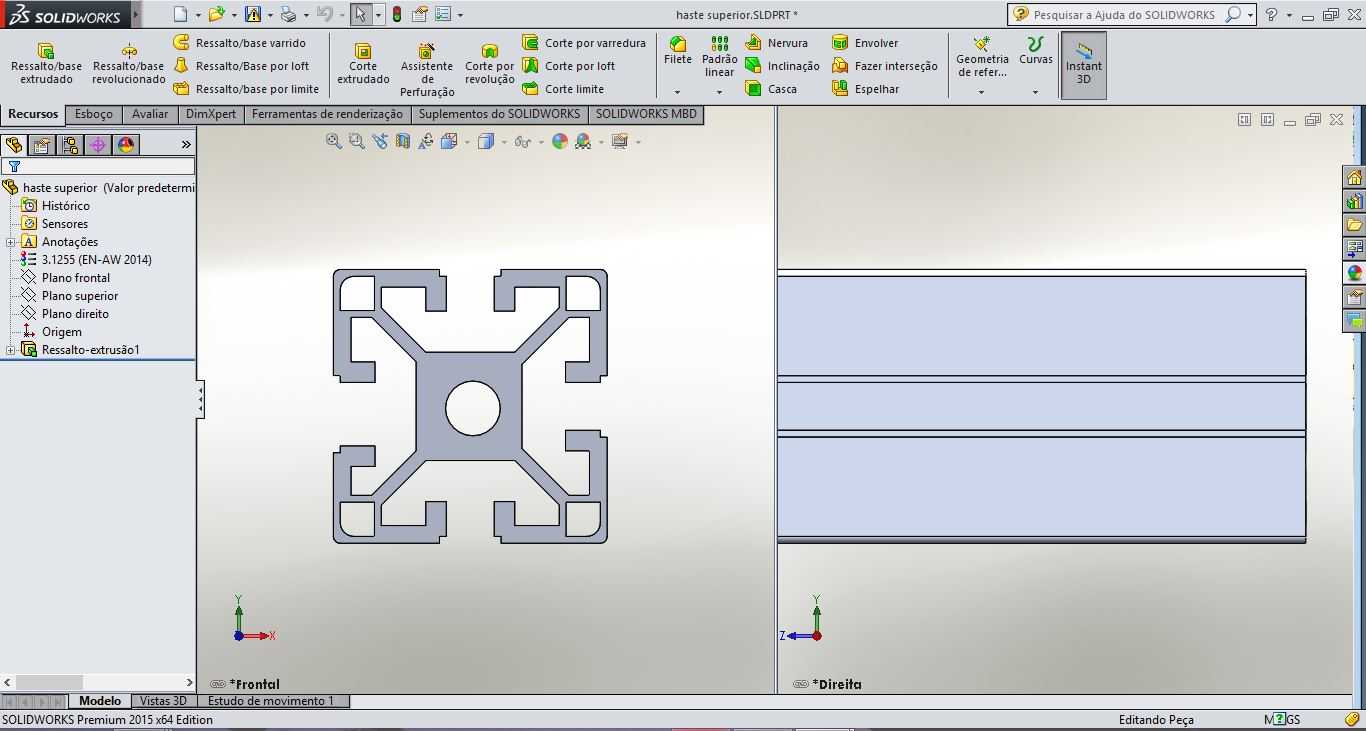The height and width of the screenshot is (731, 1366).
Task: Click Corte limite
Action: (x=563, y=89)
